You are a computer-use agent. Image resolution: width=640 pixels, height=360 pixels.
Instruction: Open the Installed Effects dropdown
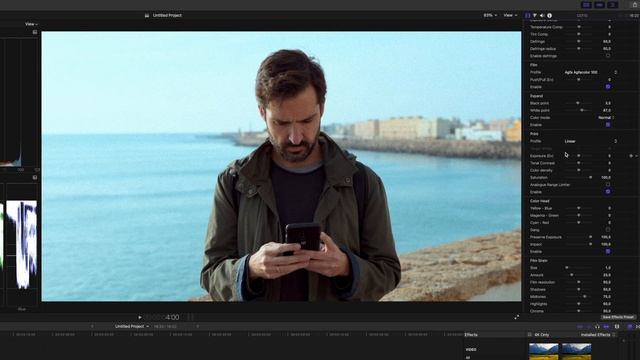598,335
